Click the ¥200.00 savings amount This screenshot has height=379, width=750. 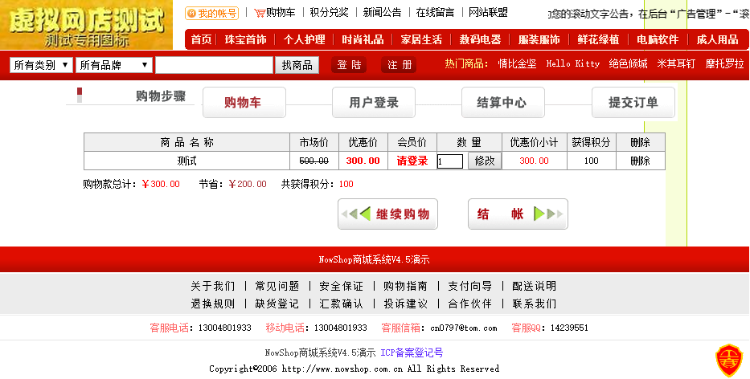coord(247,184)
